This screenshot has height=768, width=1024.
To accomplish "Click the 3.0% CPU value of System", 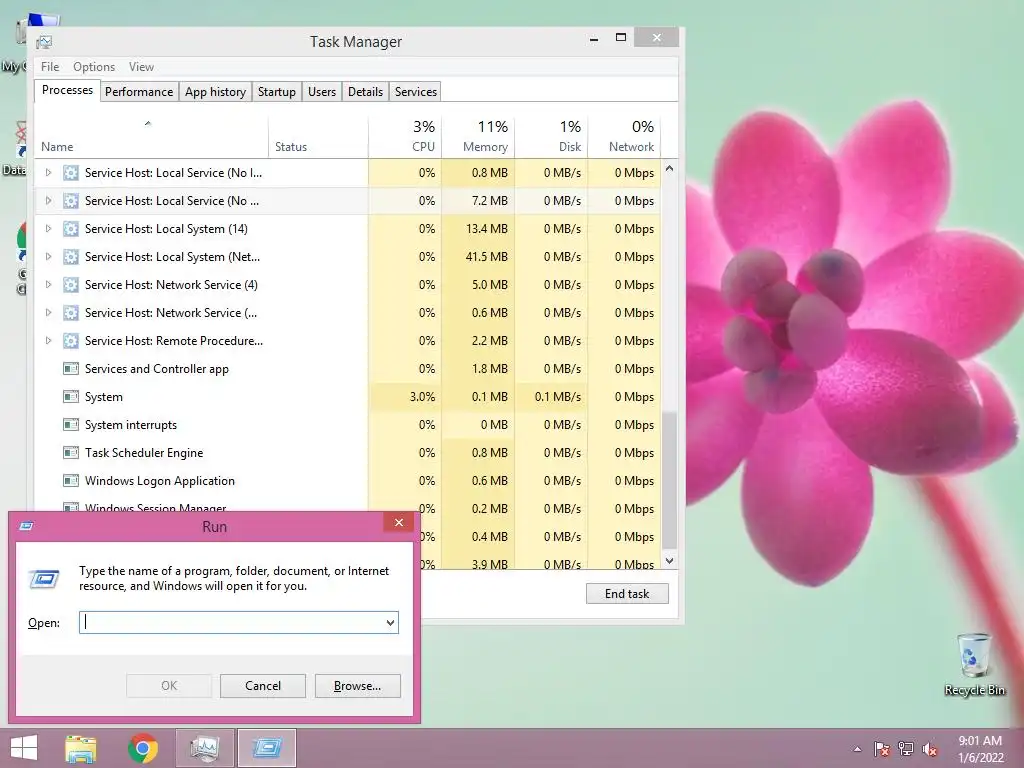I will (x=422, y=397).
